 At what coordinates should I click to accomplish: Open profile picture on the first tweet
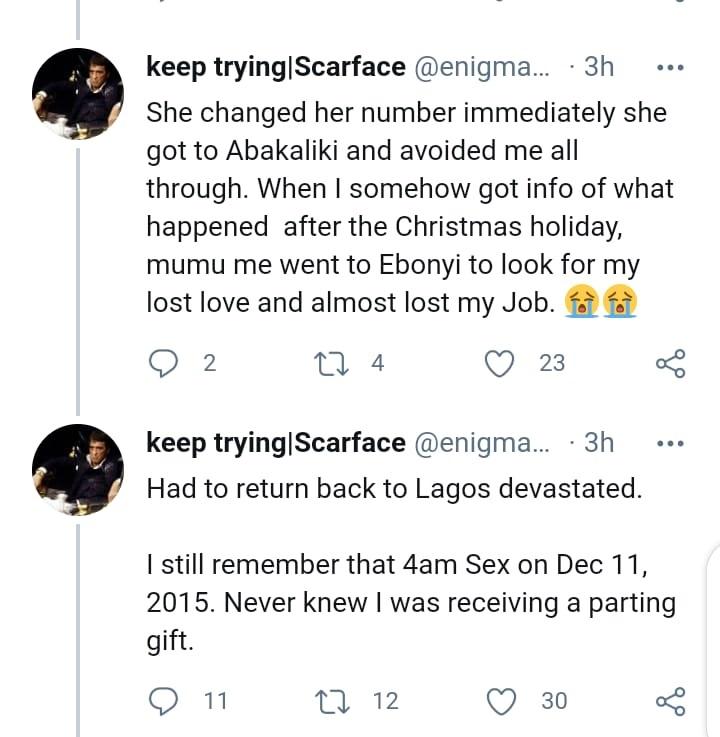pos(78,92)
